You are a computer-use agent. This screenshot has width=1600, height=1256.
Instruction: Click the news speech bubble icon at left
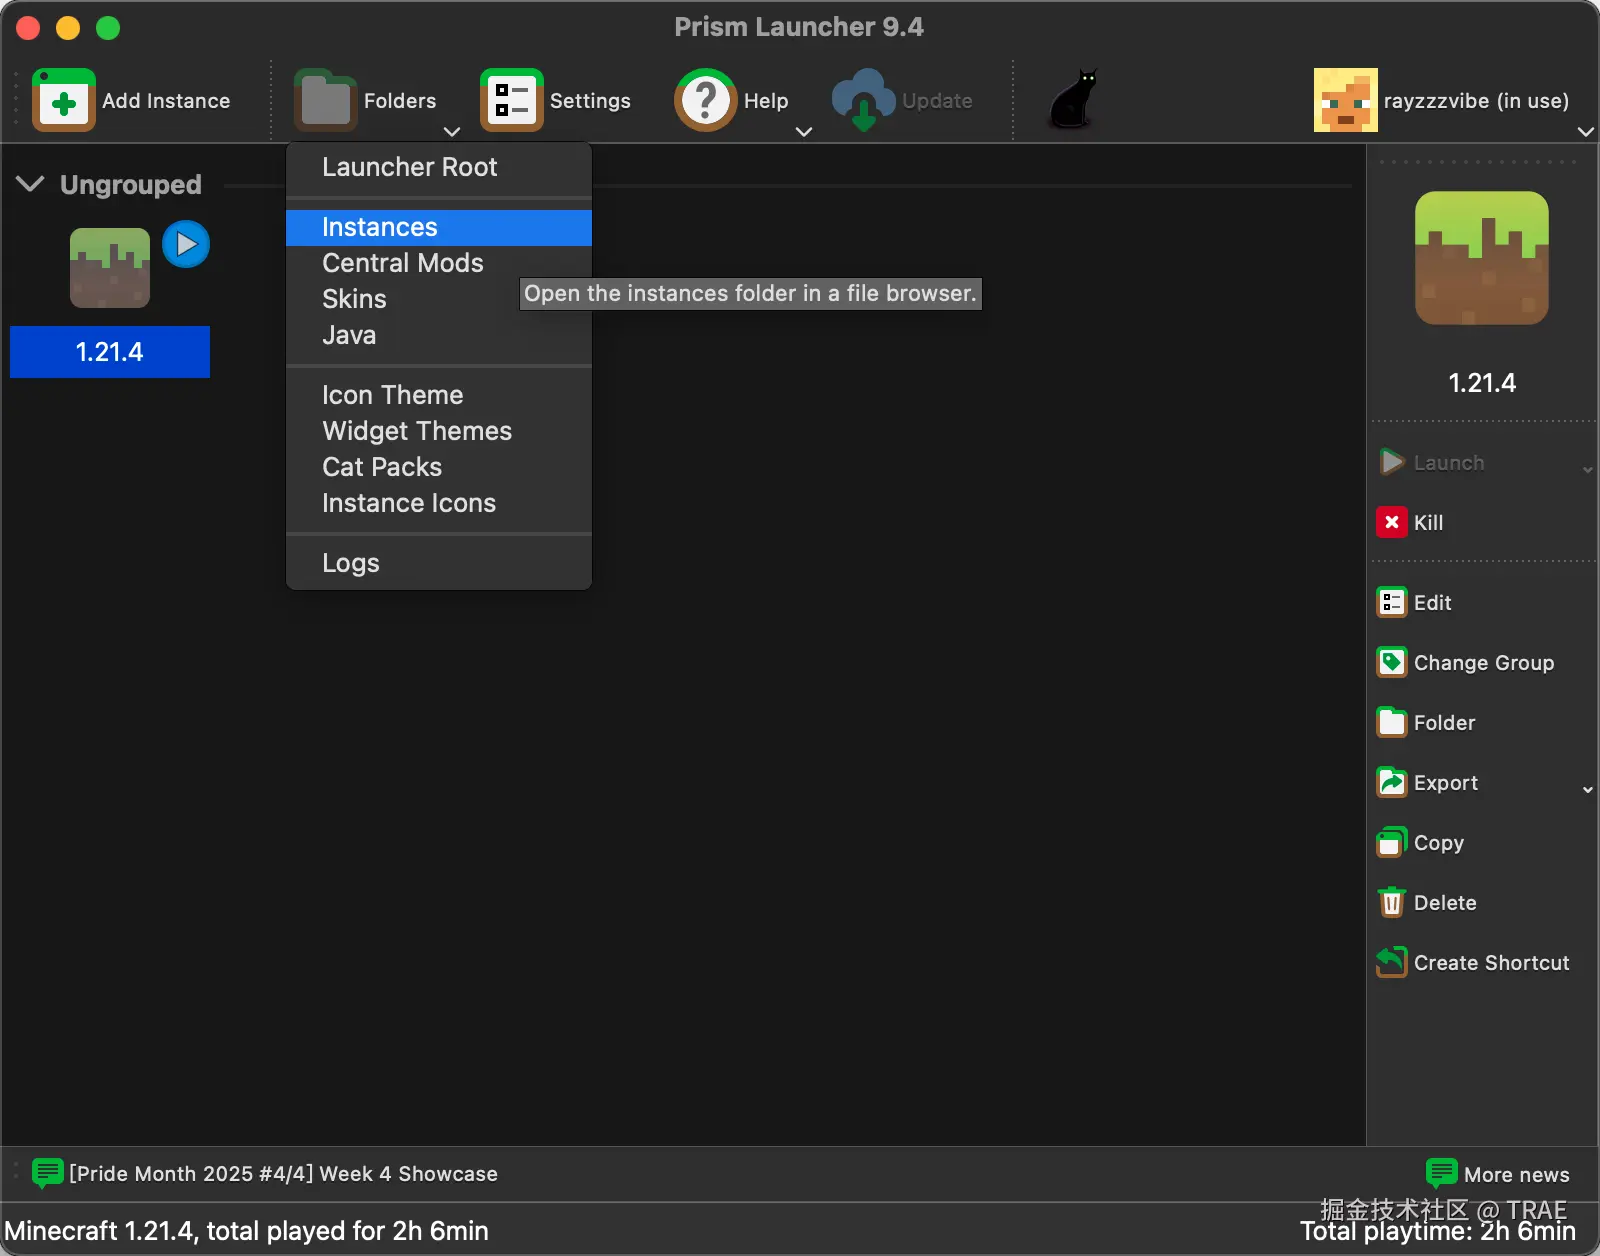point(47,1173)
